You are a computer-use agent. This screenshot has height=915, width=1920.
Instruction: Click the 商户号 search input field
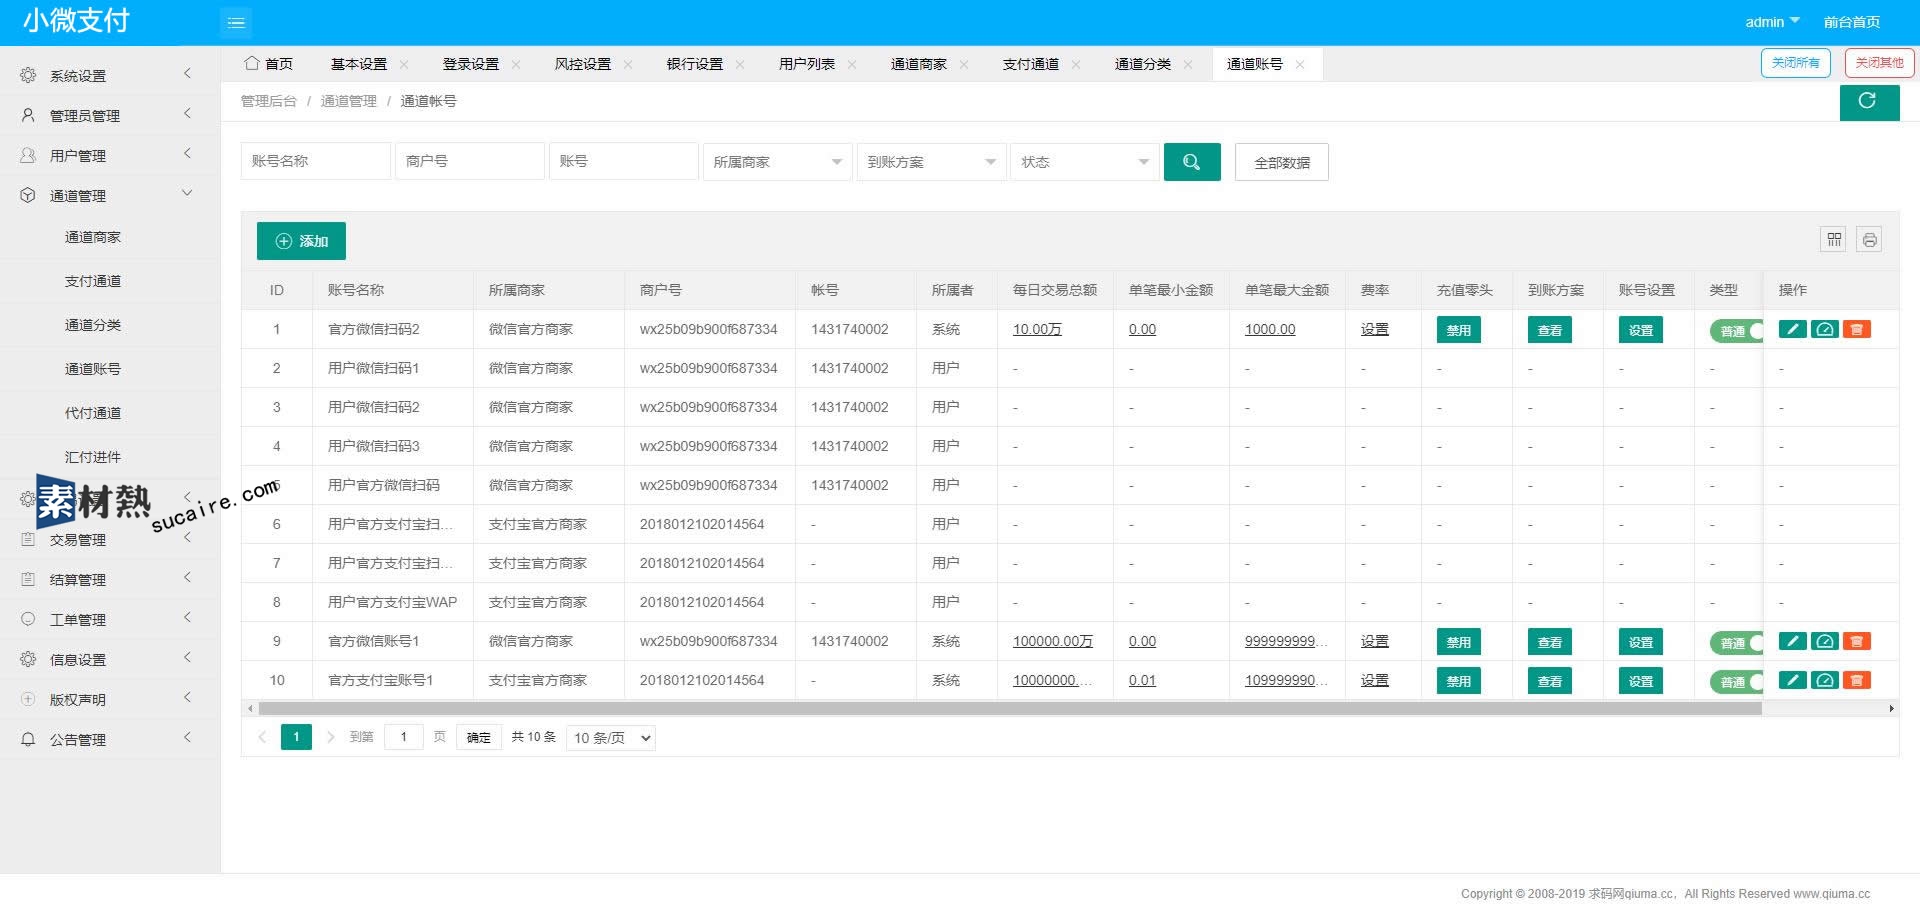[470, 161]
